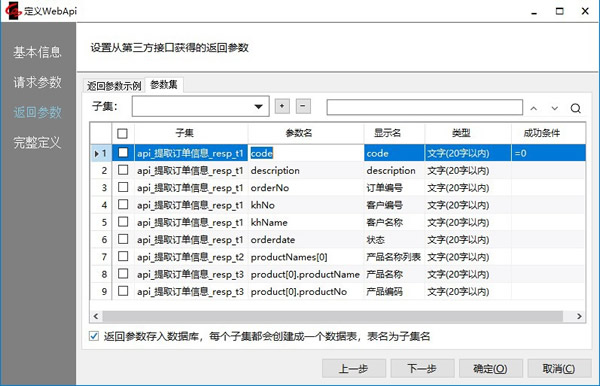Click display name 订单编号 cell
Viewport: 600px width, 386px height.
pyautogui.click(x=394, y=187)
